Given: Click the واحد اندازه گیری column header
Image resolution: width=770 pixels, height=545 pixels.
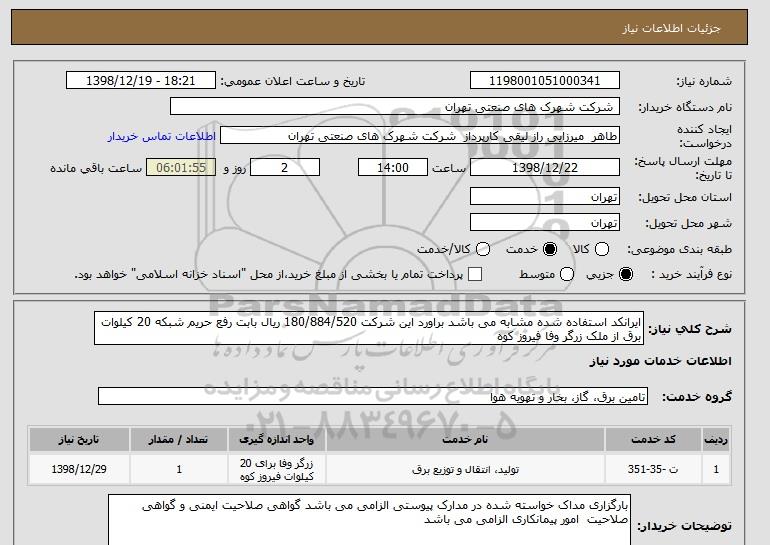Looking at the screenshot, I should tap(276, 439).
